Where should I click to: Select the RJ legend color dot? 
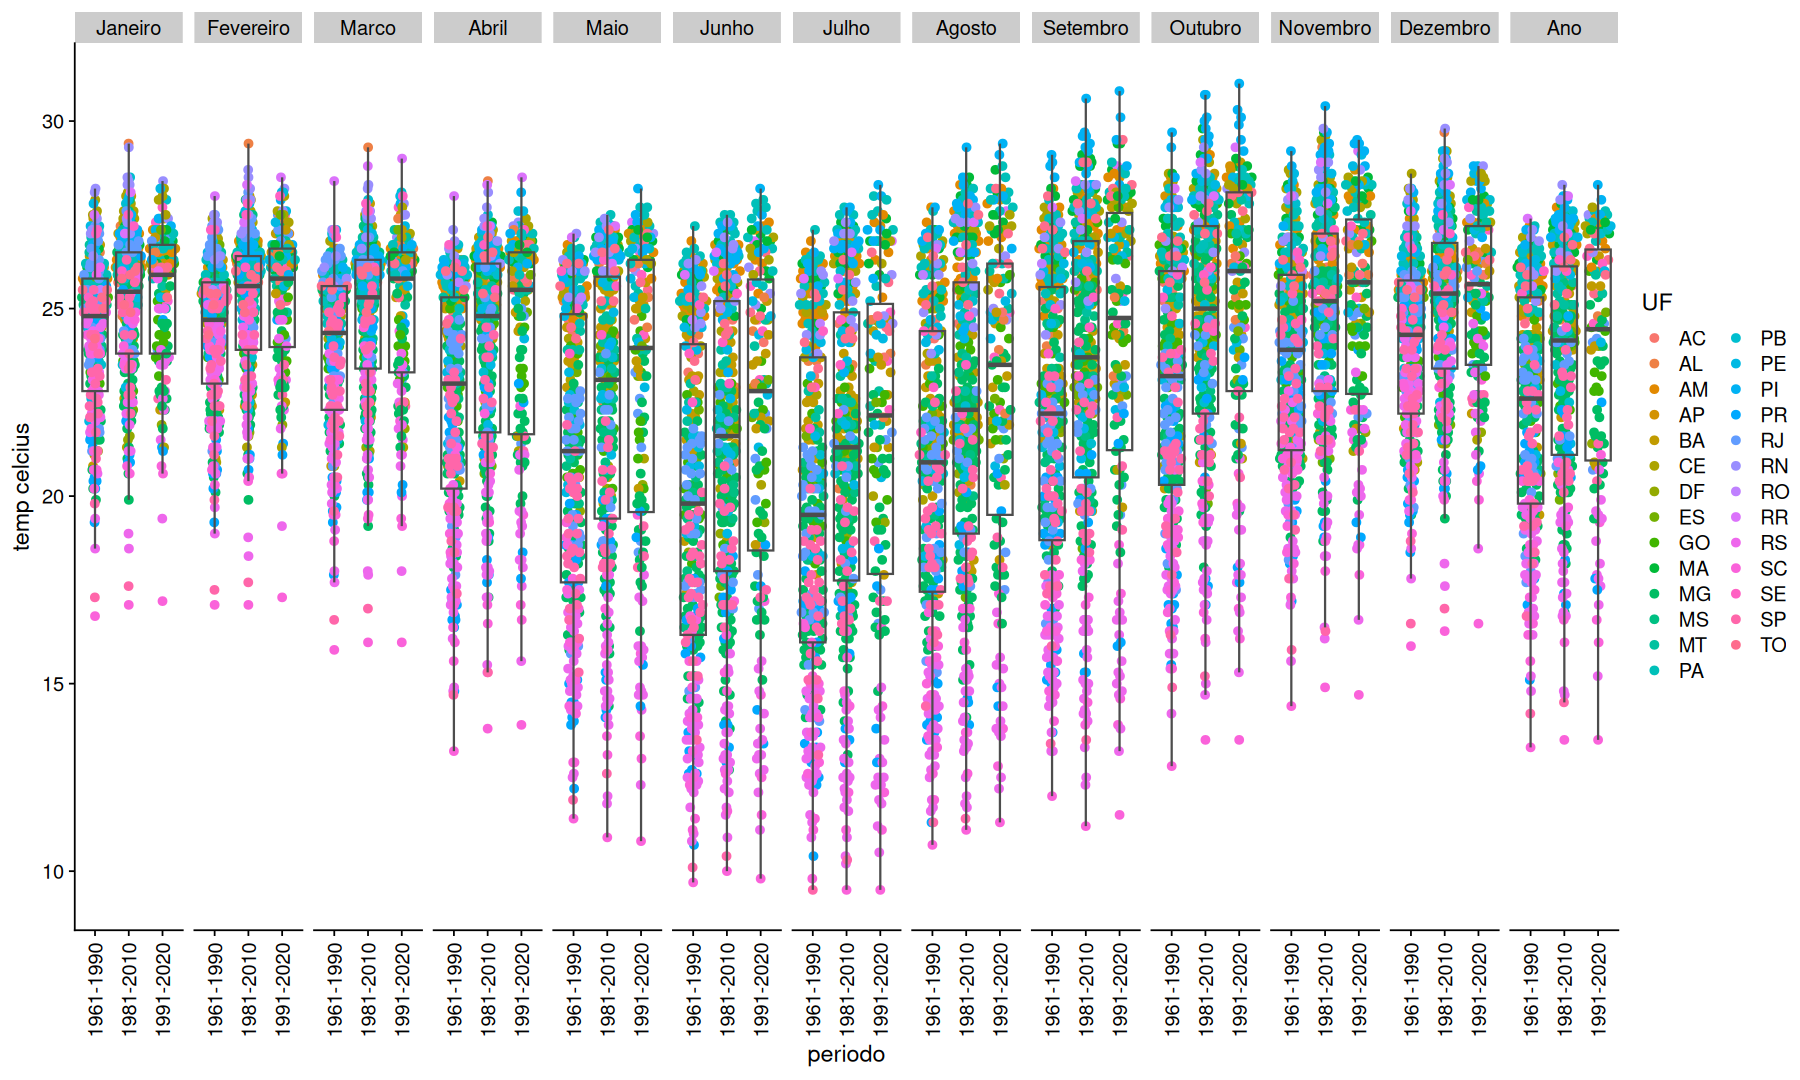tap(1737, 441)
